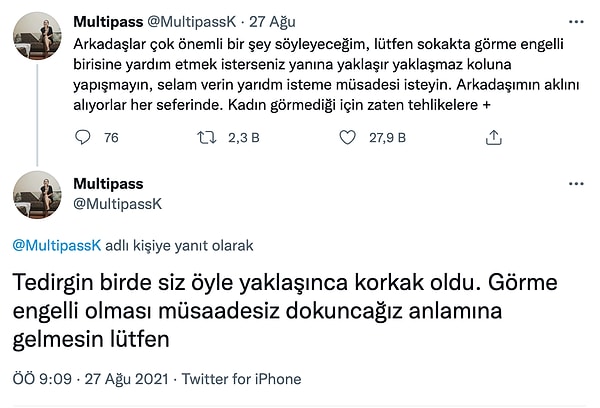Click the avatar beside the reply tweet
600x408 pixels.
(x=39, y=195)
